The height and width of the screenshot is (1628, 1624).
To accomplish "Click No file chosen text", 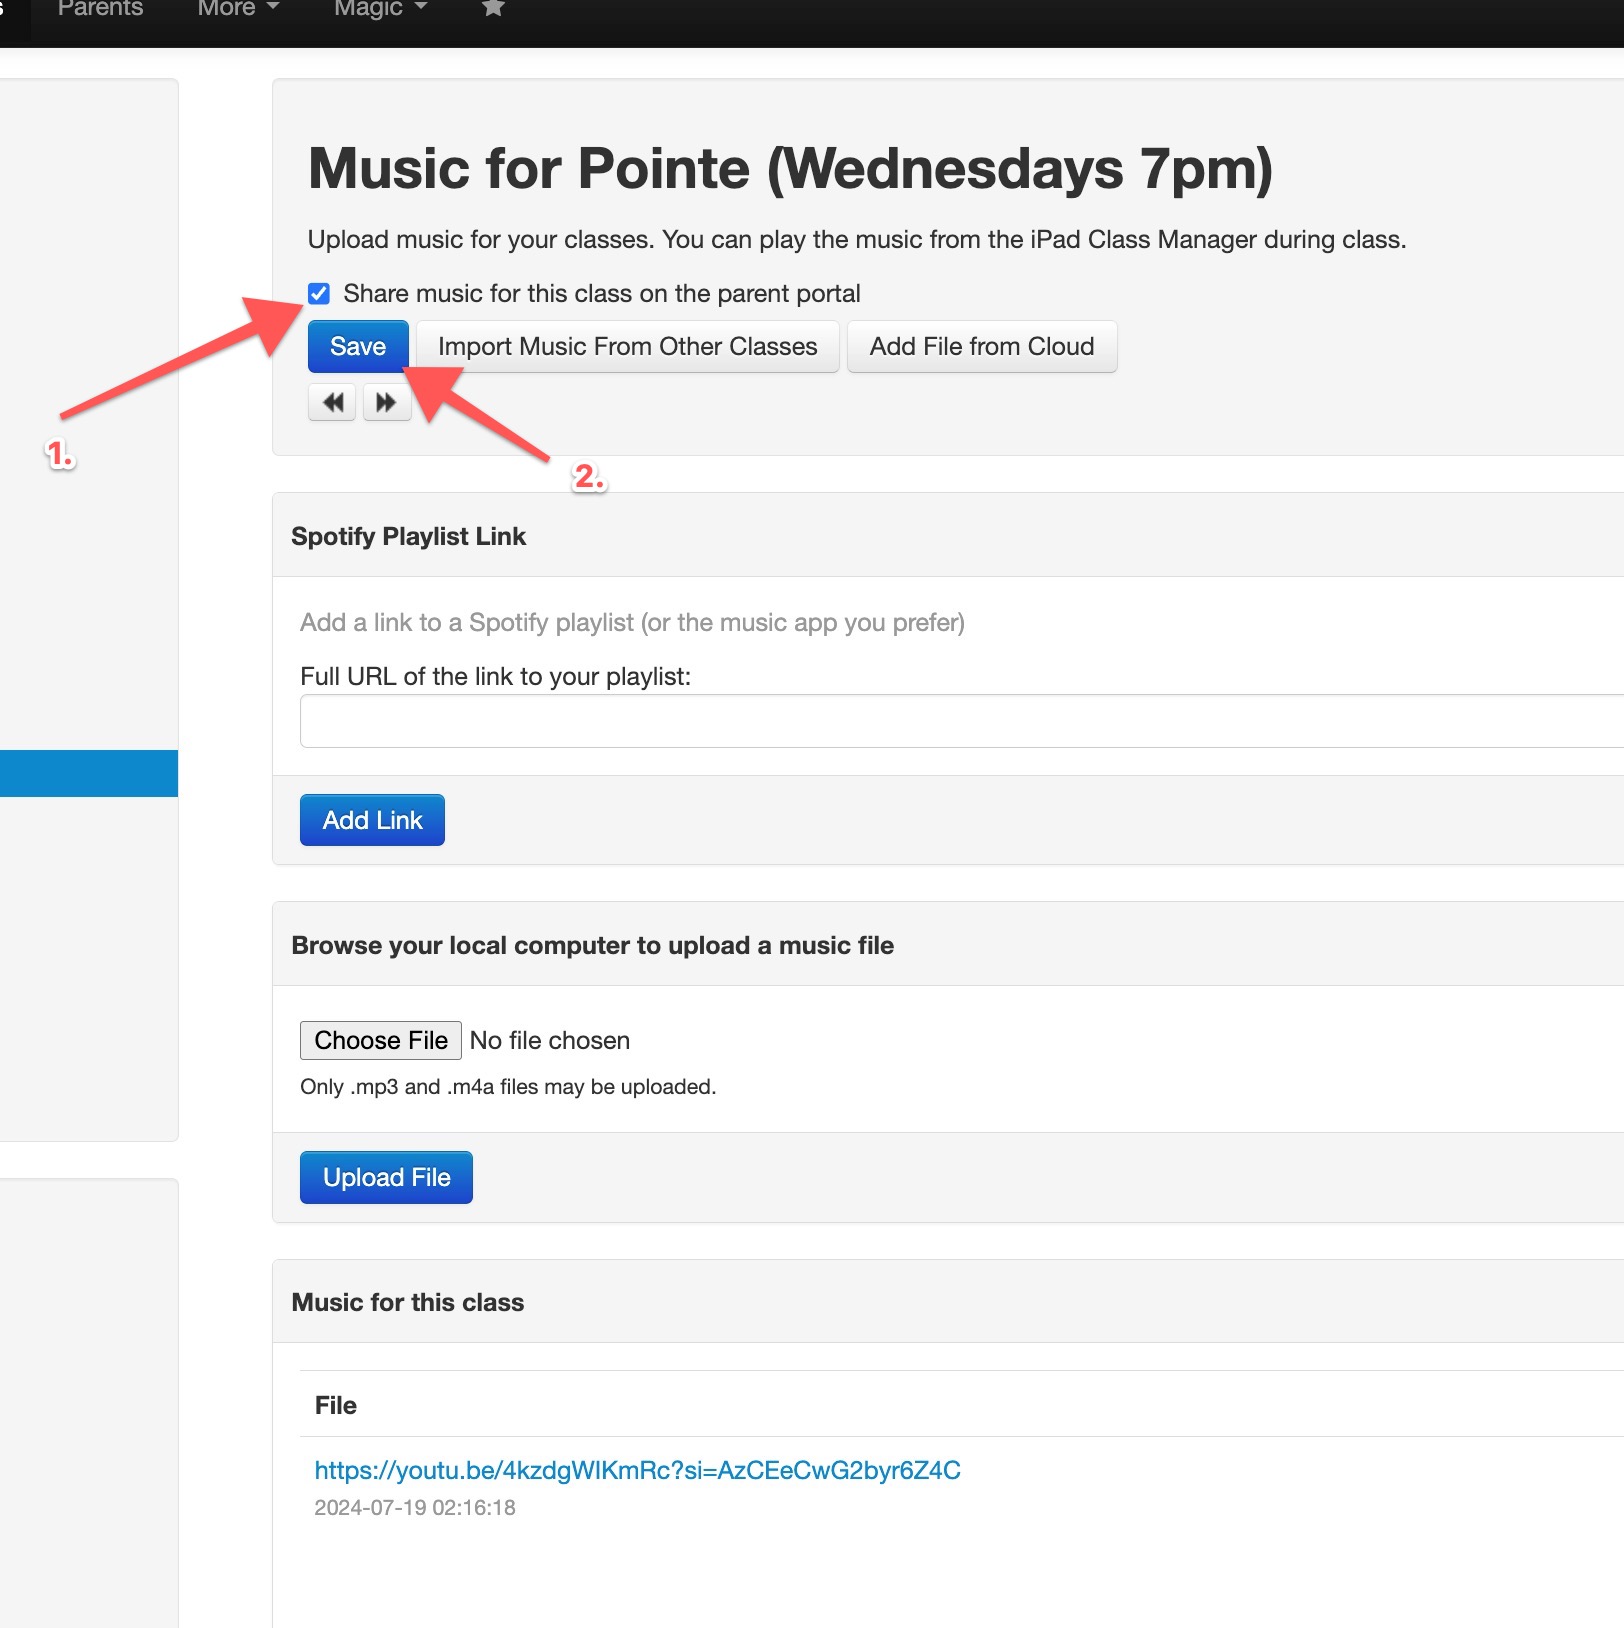I will tap(549, 1040).
